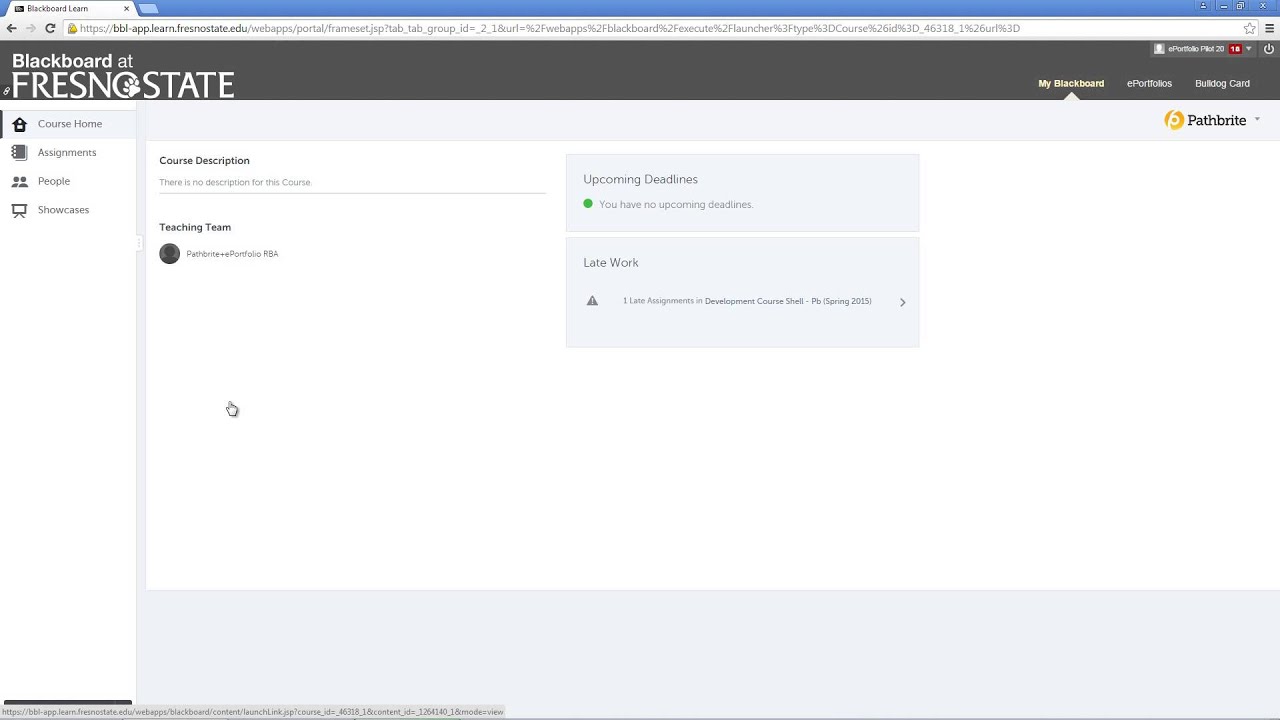Click the Course Description heading
Viewport: 1280px width, 720px height.
pos(204,160)
